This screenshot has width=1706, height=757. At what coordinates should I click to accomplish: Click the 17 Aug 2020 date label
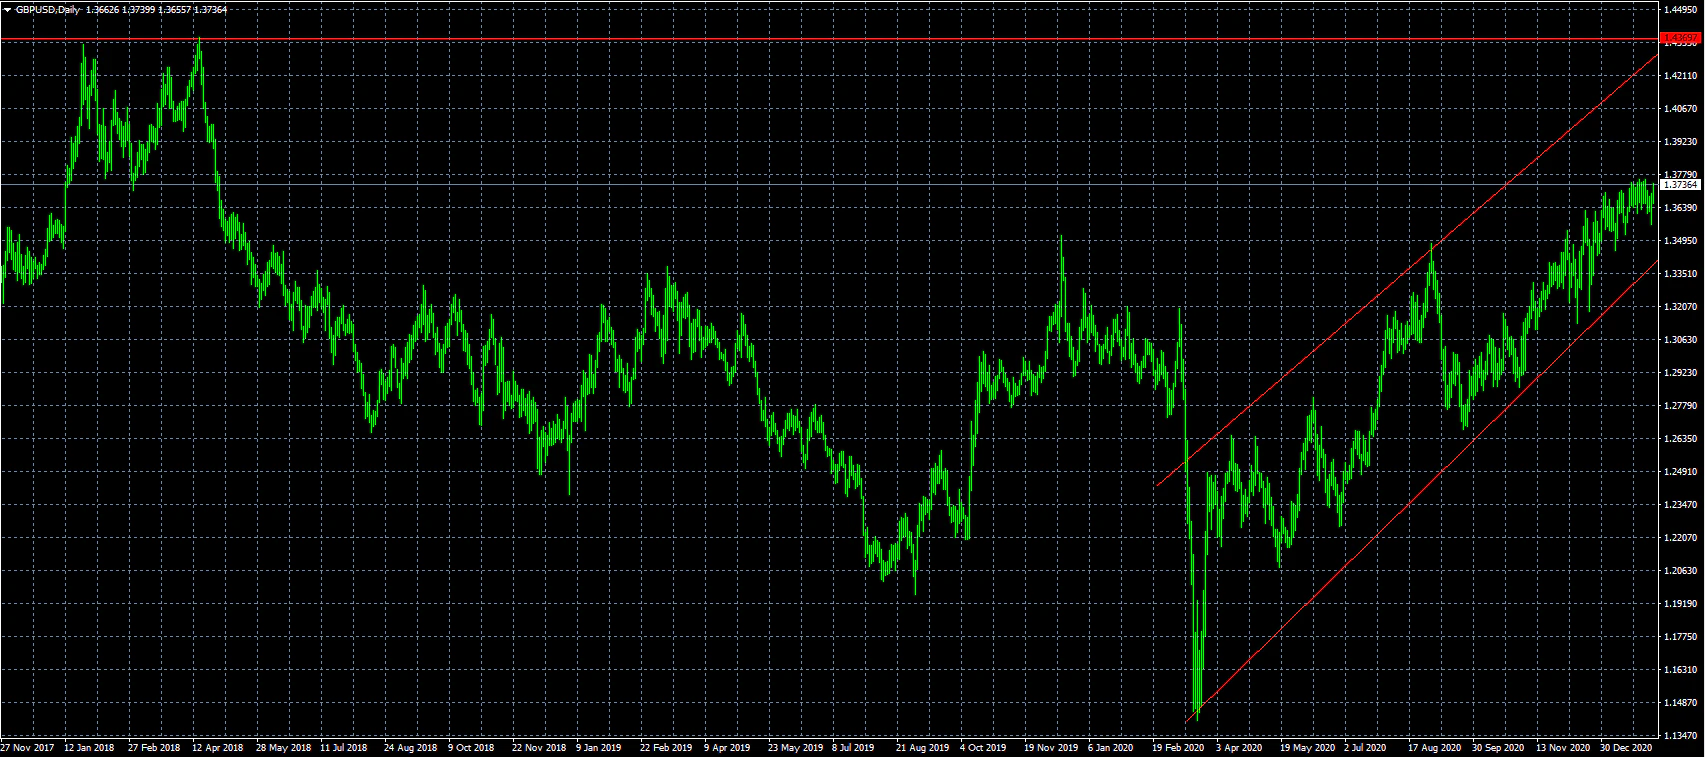pyautogui.click(x=1435, y=747)
